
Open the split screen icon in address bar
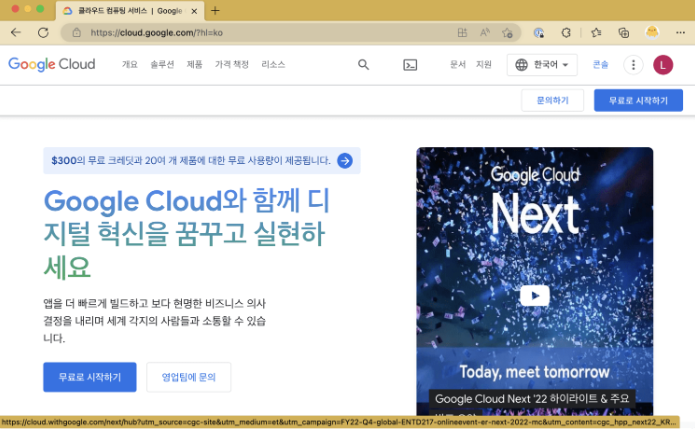coord(462,32)
